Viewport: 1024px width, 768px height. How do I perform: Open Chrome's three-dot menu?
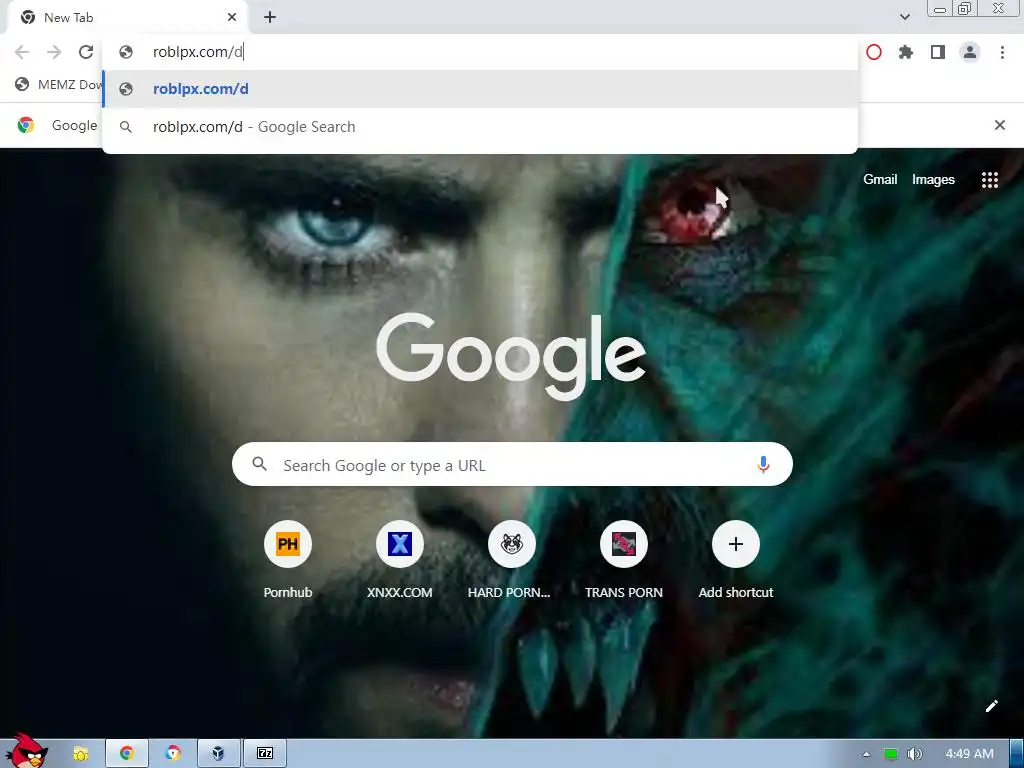[1002, 52]
